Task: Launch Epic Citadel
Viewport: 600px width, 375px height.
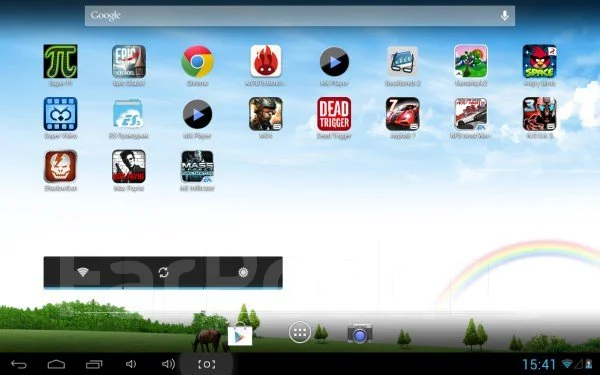Action: coord(129,61)
